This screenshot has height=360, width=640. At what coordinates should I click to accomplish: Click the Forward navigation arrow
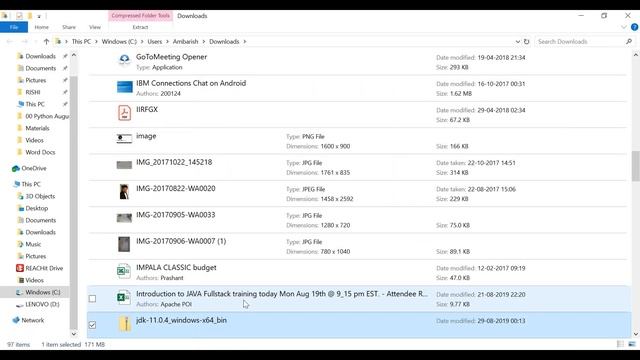24,42
